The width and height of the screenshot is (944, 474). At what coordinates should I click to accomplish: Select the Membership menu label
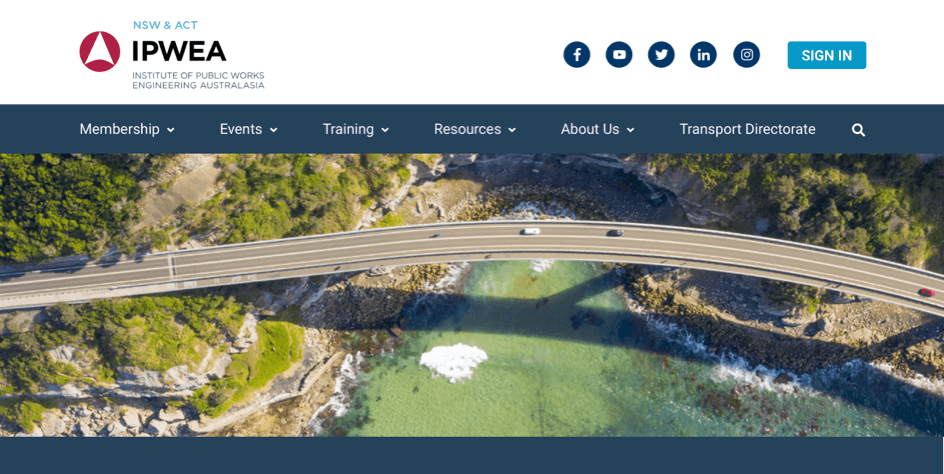coord(119,129)
